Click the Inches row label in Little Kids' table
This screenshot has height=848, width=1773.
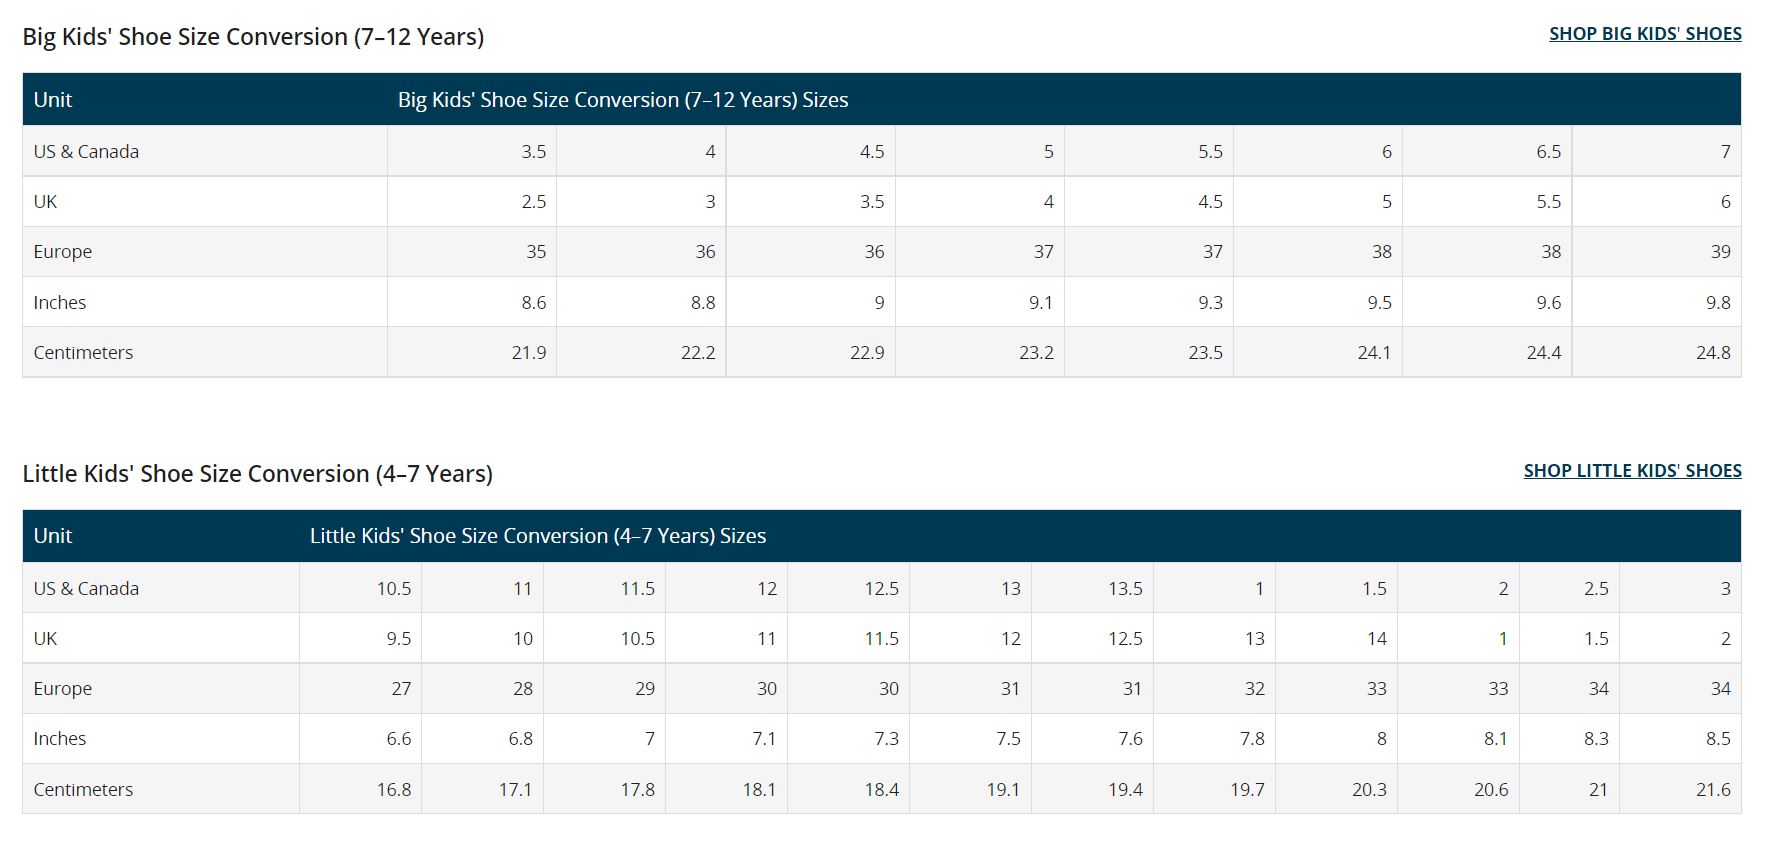[x=60, y=739]
